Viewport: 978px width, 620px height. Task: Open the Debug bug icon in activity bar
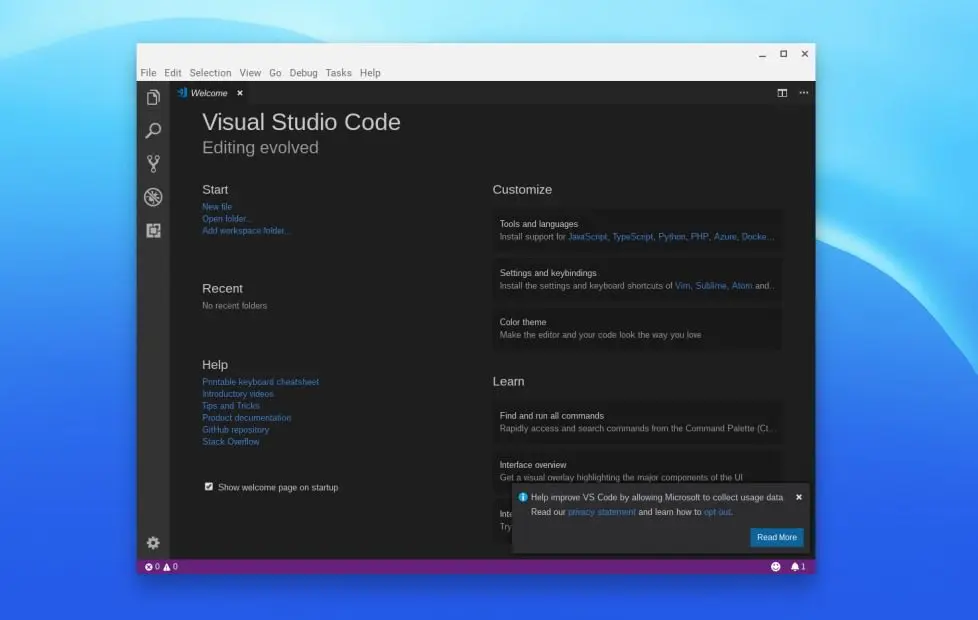[x=153, y=197]
